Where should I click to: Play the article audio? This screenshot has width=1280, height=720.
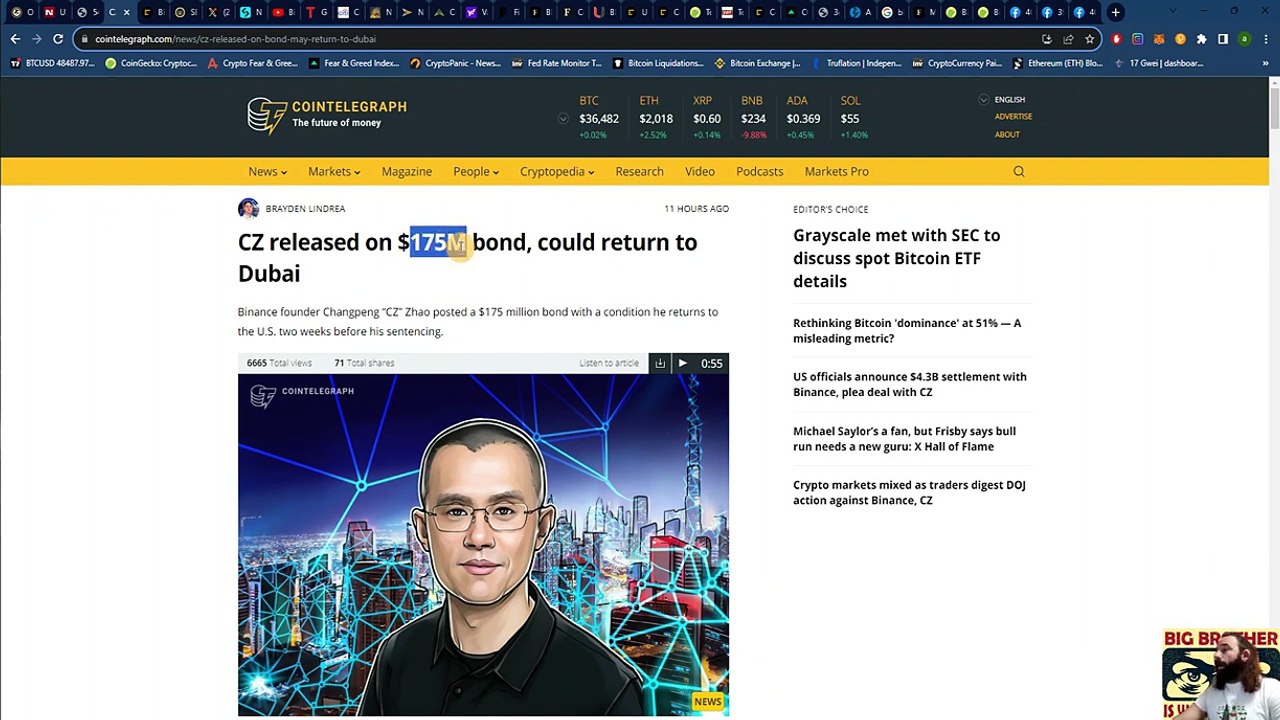point(682,363)
